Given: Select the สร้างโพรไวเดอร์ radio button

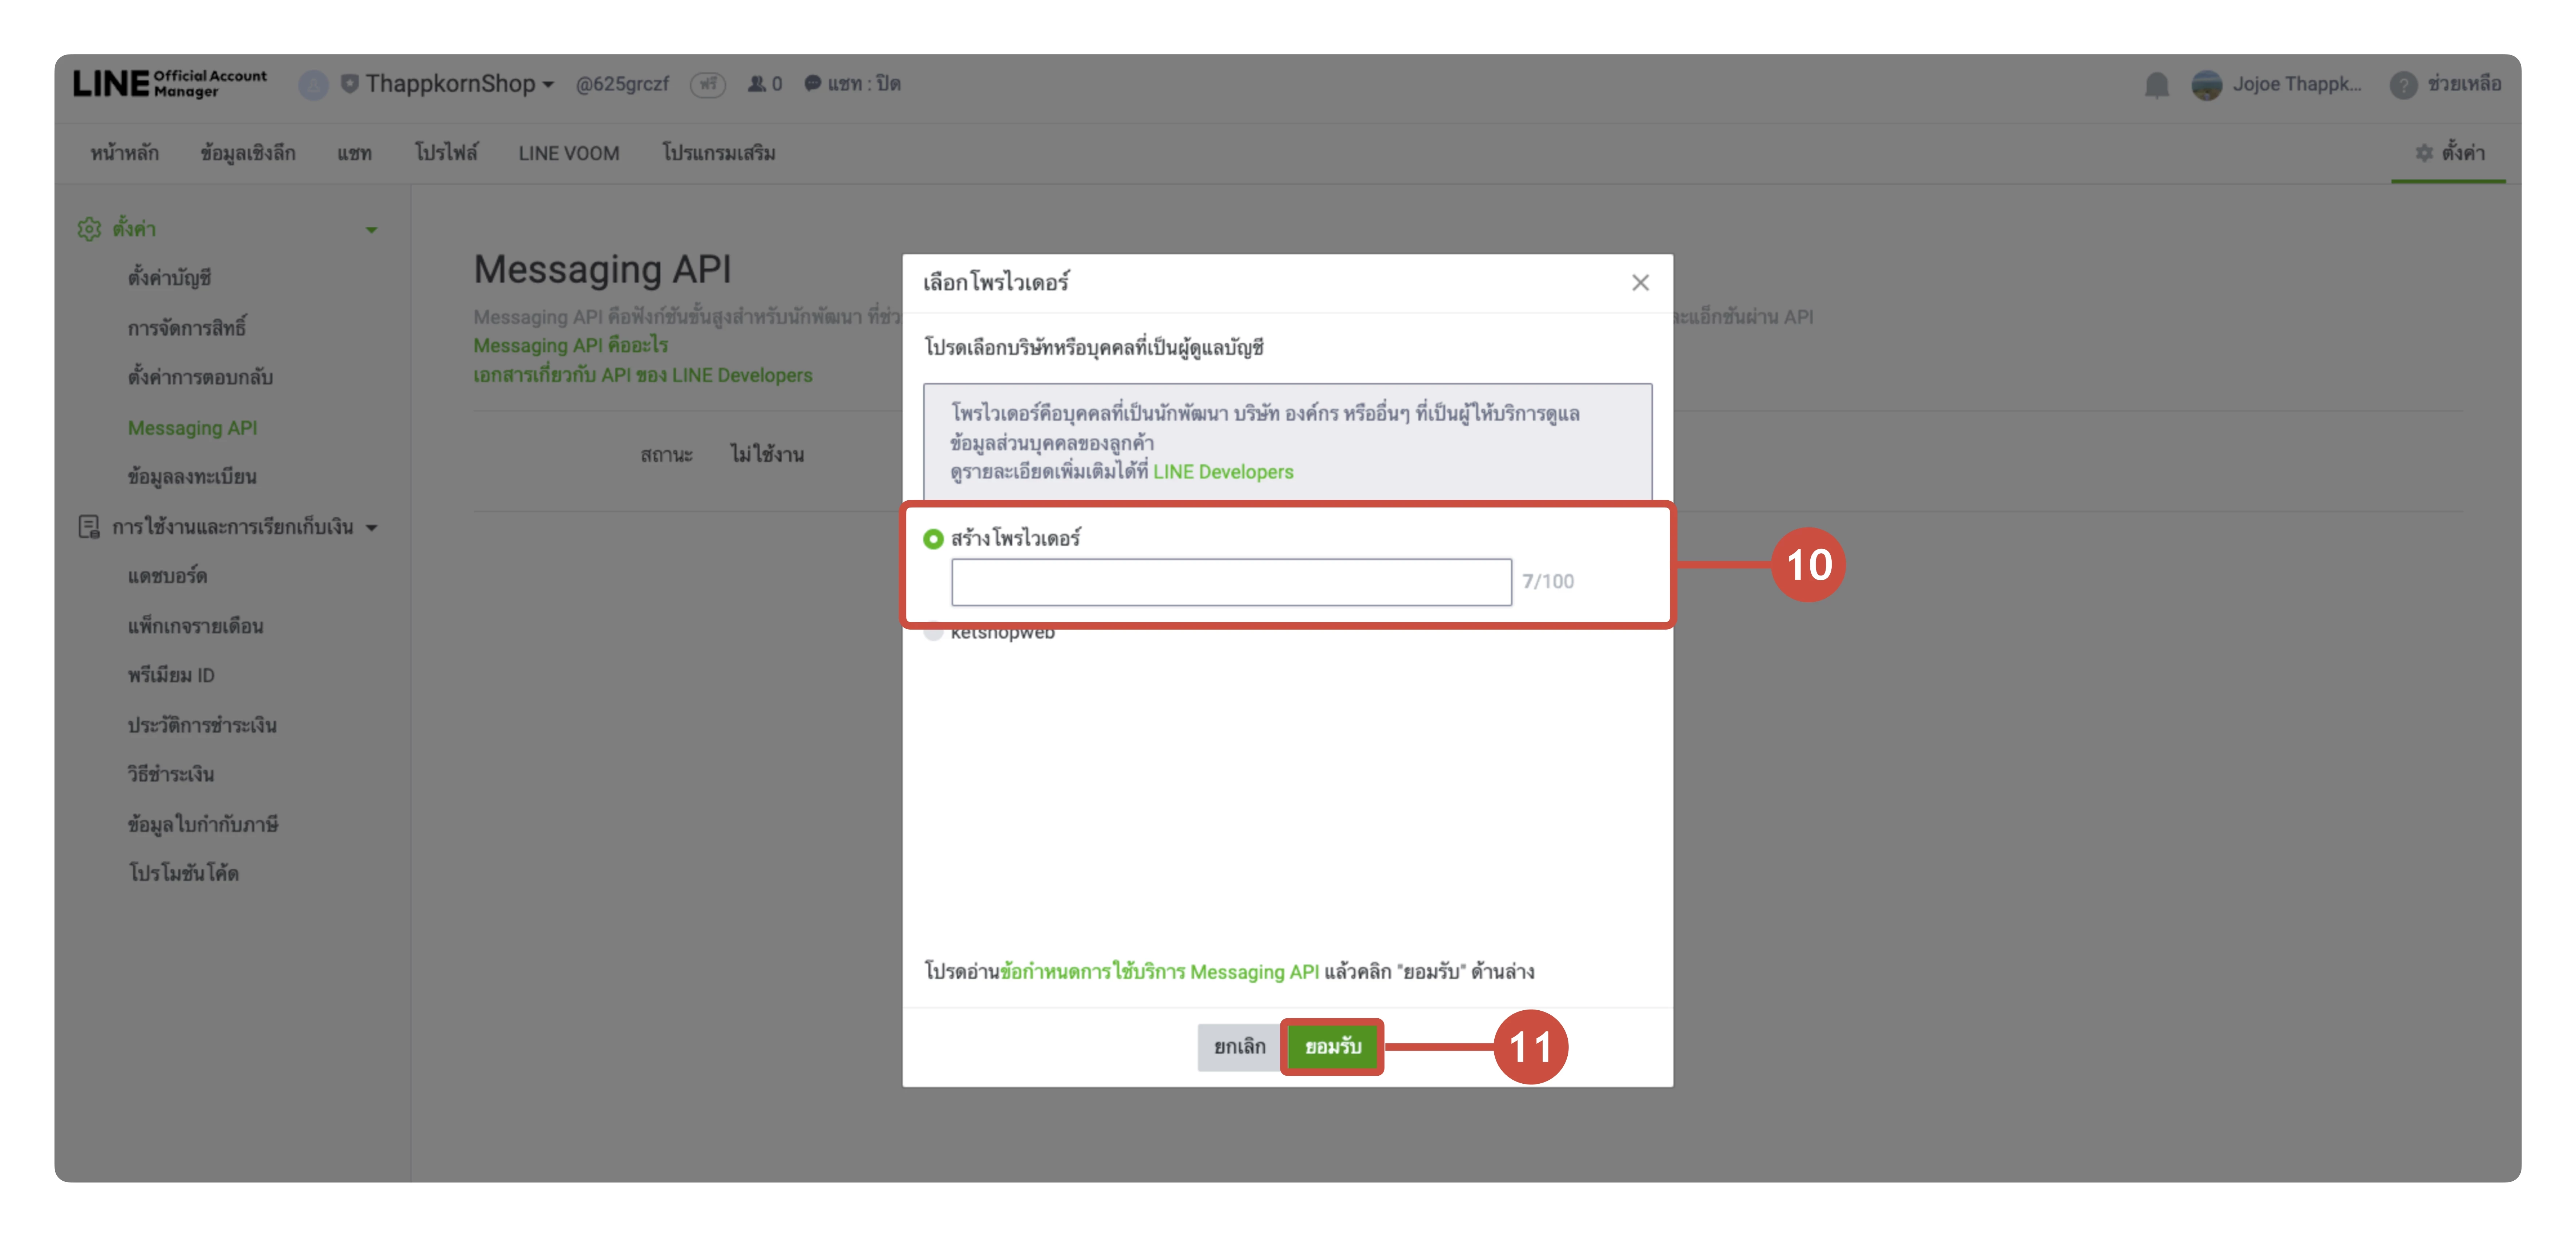Looking at the screenshot, I should (933, 539).
